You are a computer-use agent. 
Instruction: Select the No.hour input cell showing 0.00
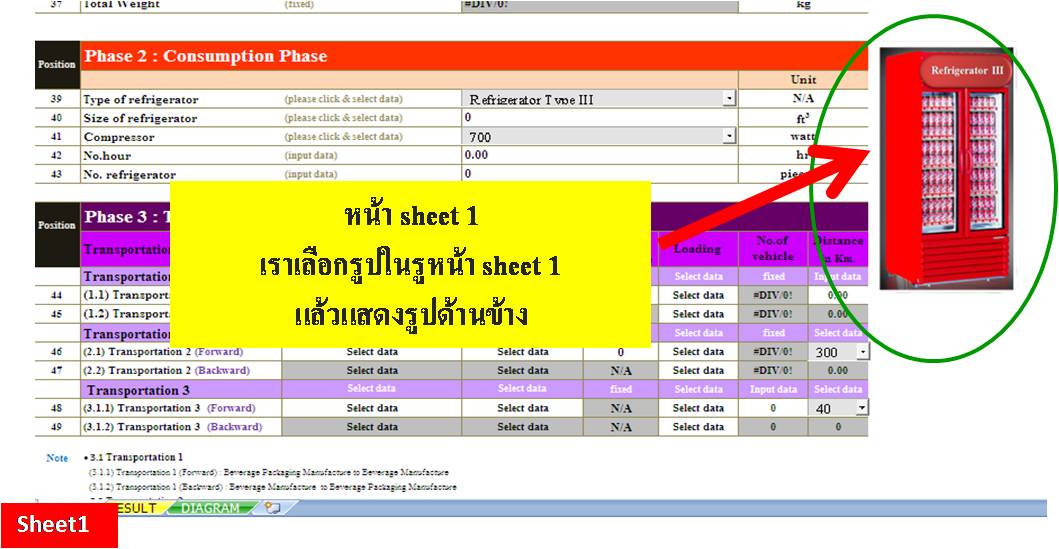600,155
